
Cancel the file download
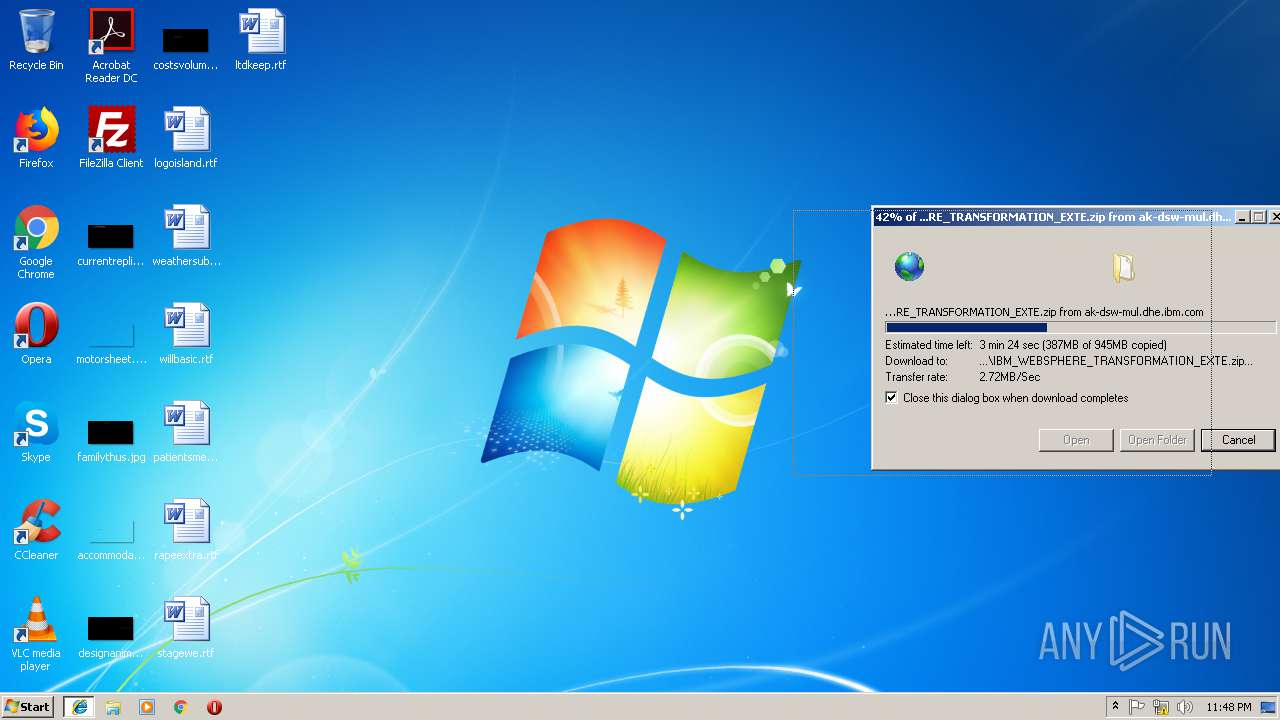[x=1238, y=440]
